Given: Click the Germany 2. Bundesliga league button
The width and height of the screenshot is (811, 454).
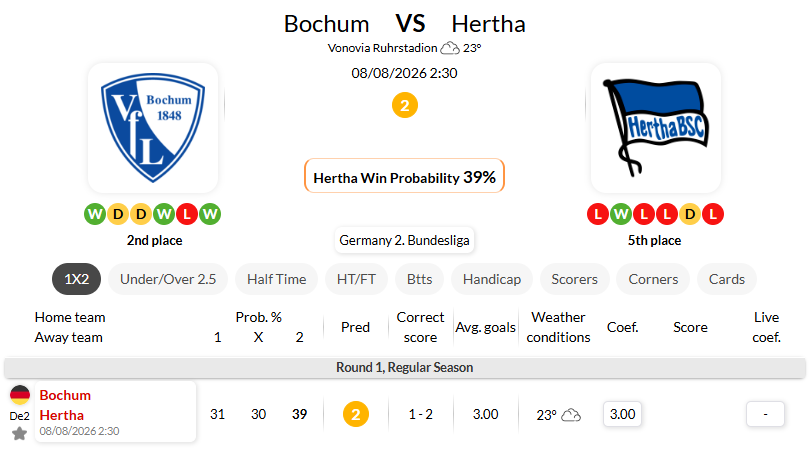Looking at the screenshot, I should coord(404,240).
